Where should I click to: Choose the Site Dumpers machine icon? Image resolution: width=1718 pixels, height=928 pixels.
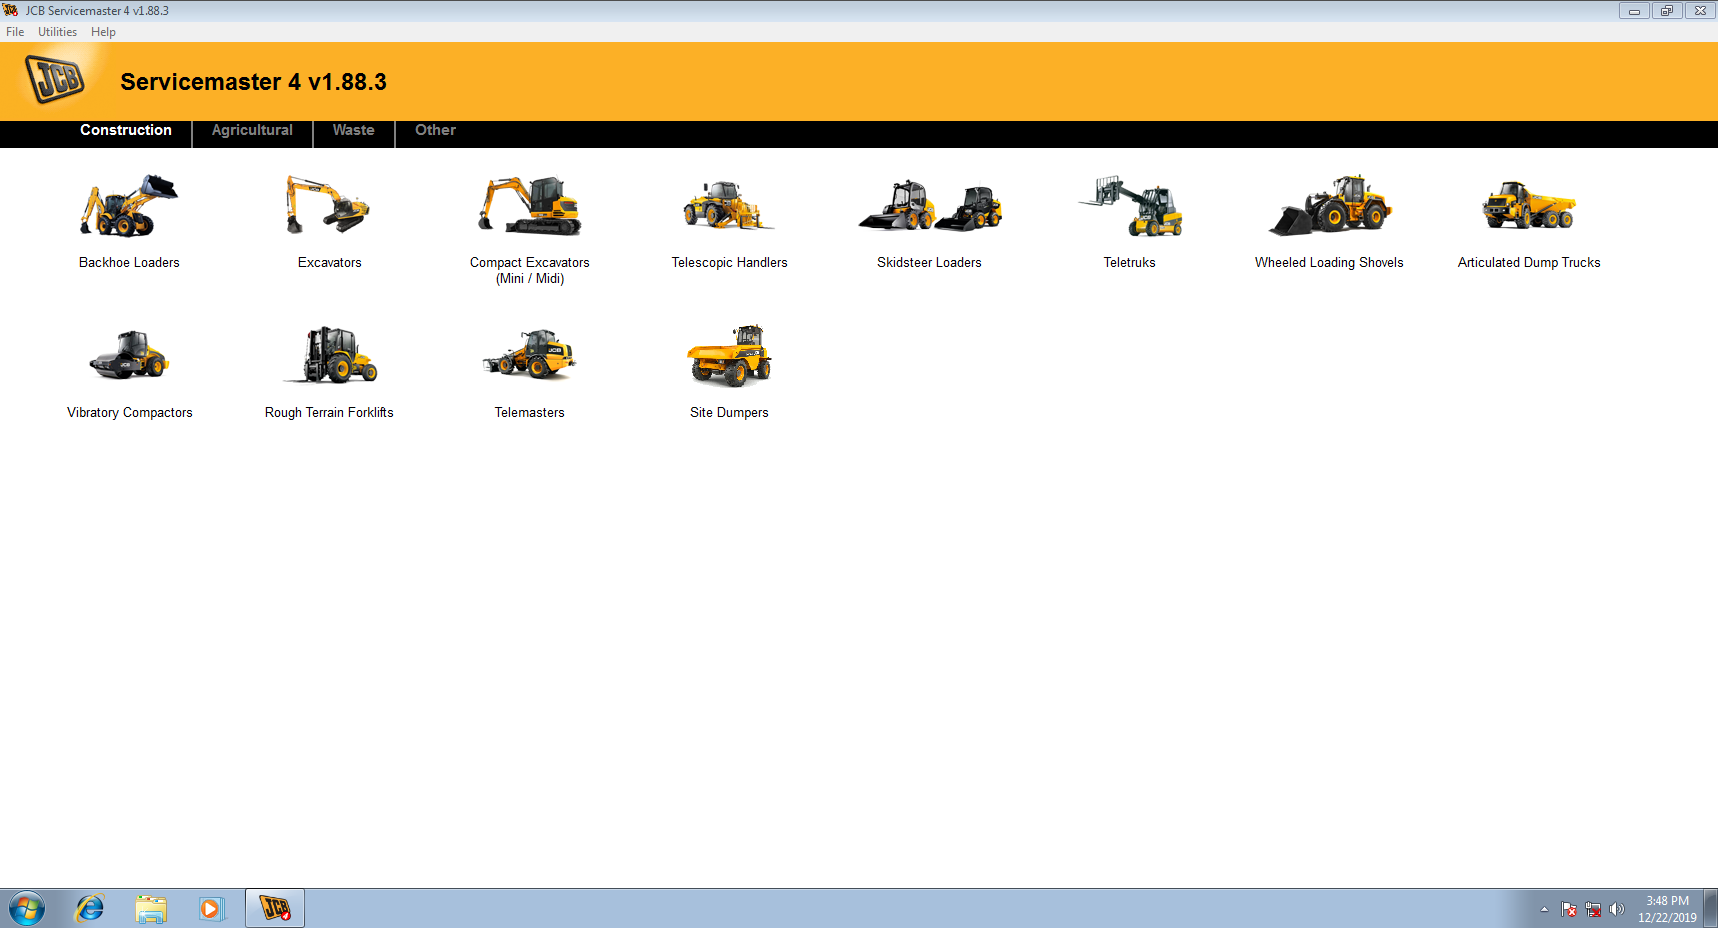click(x=729, y=355)
